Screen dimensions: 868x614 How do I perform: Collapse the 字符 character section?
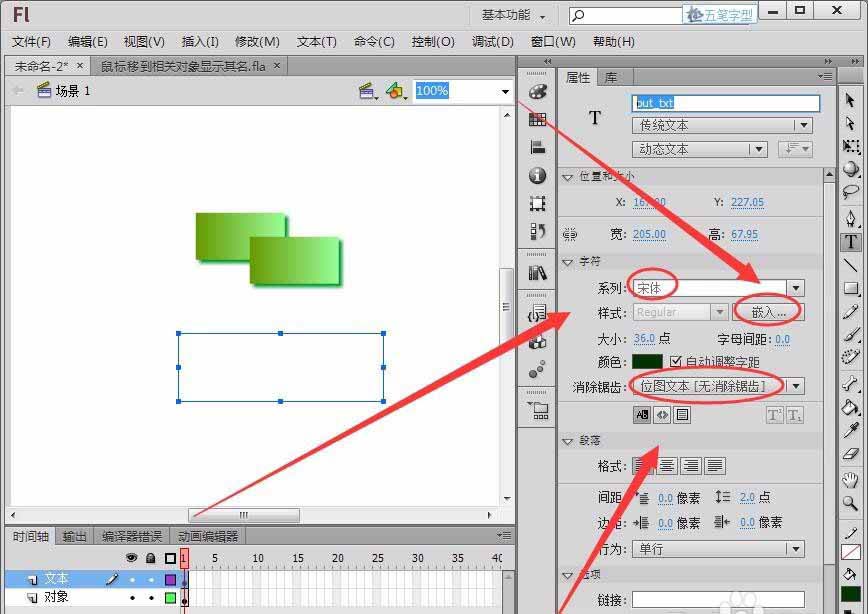click(x=567, y=262)
